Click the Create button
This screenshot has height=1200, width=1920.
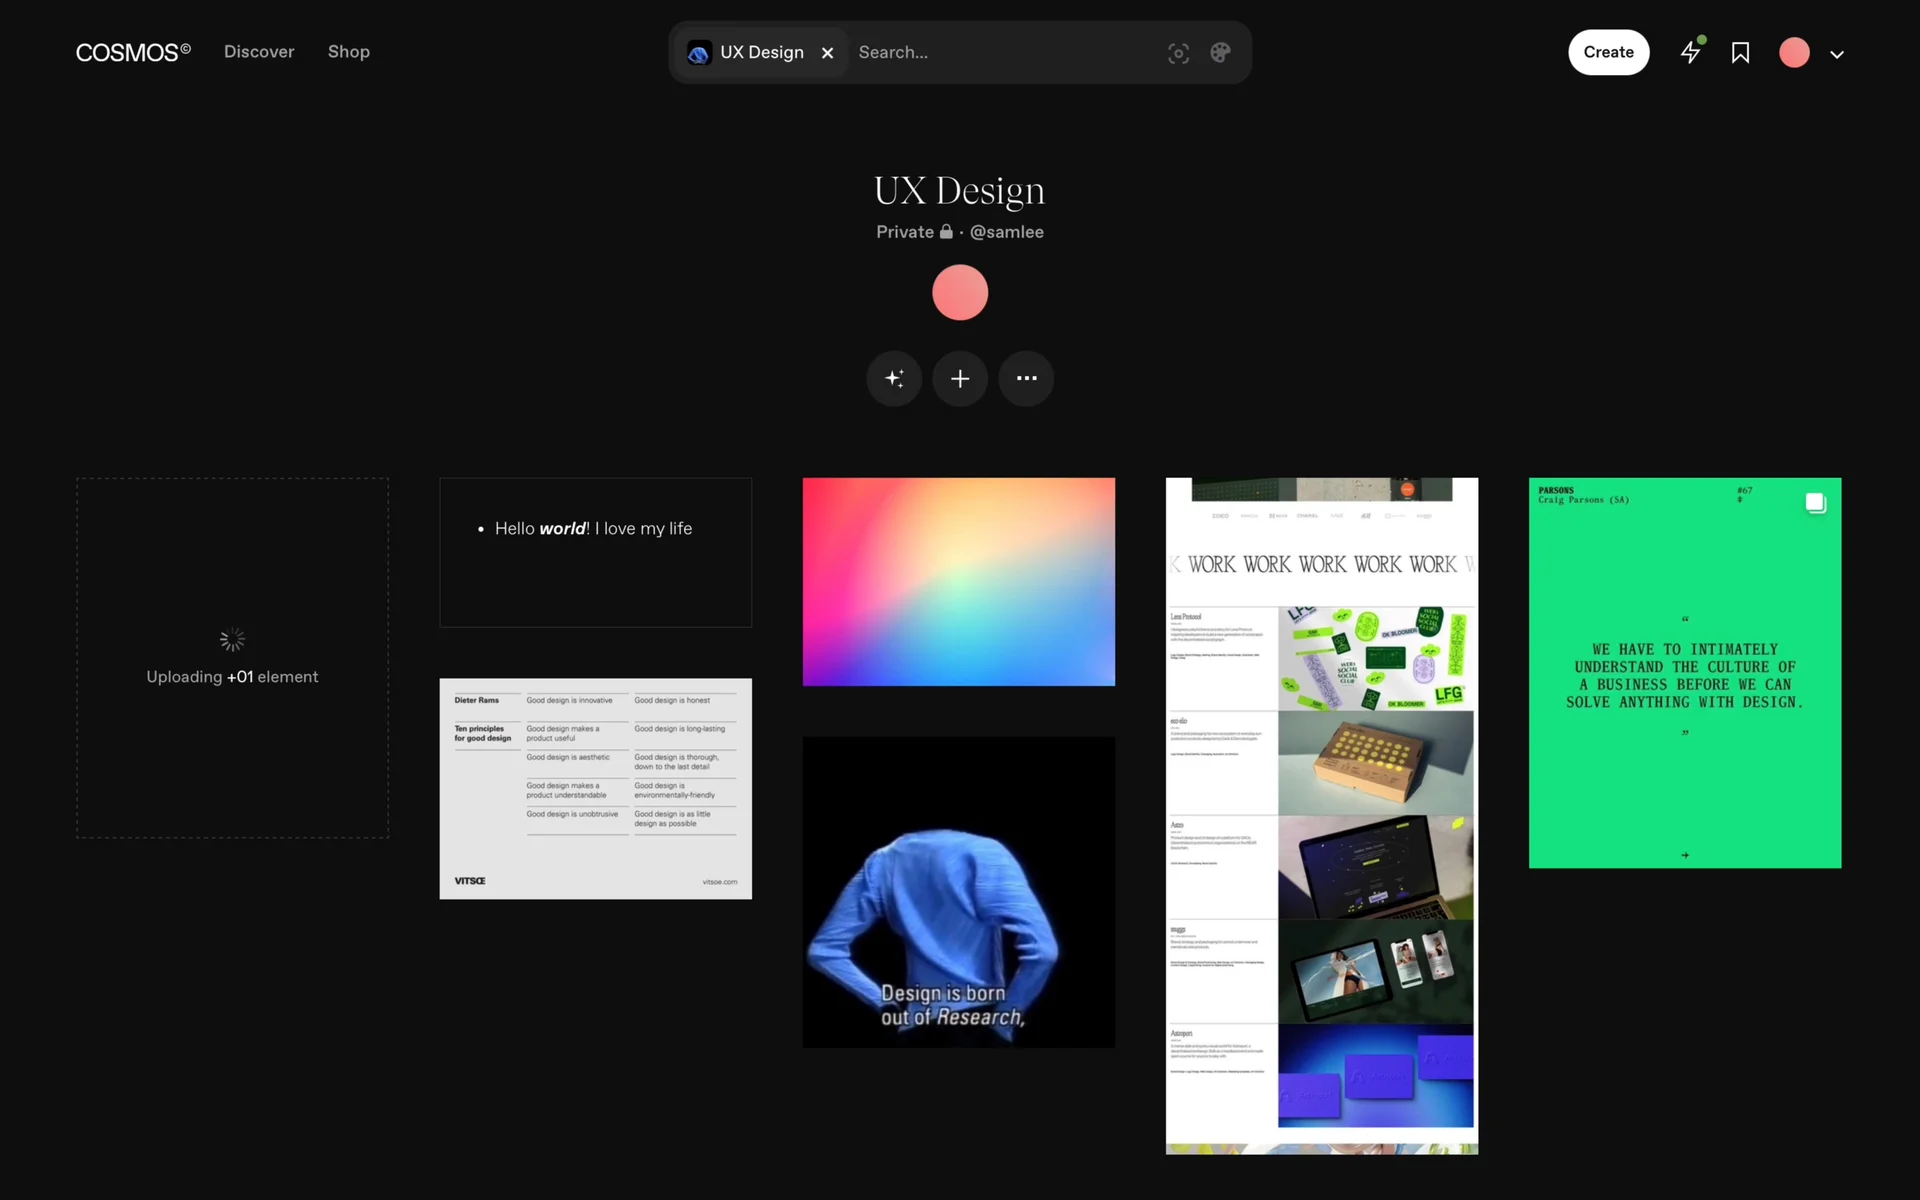point(1608,52)
